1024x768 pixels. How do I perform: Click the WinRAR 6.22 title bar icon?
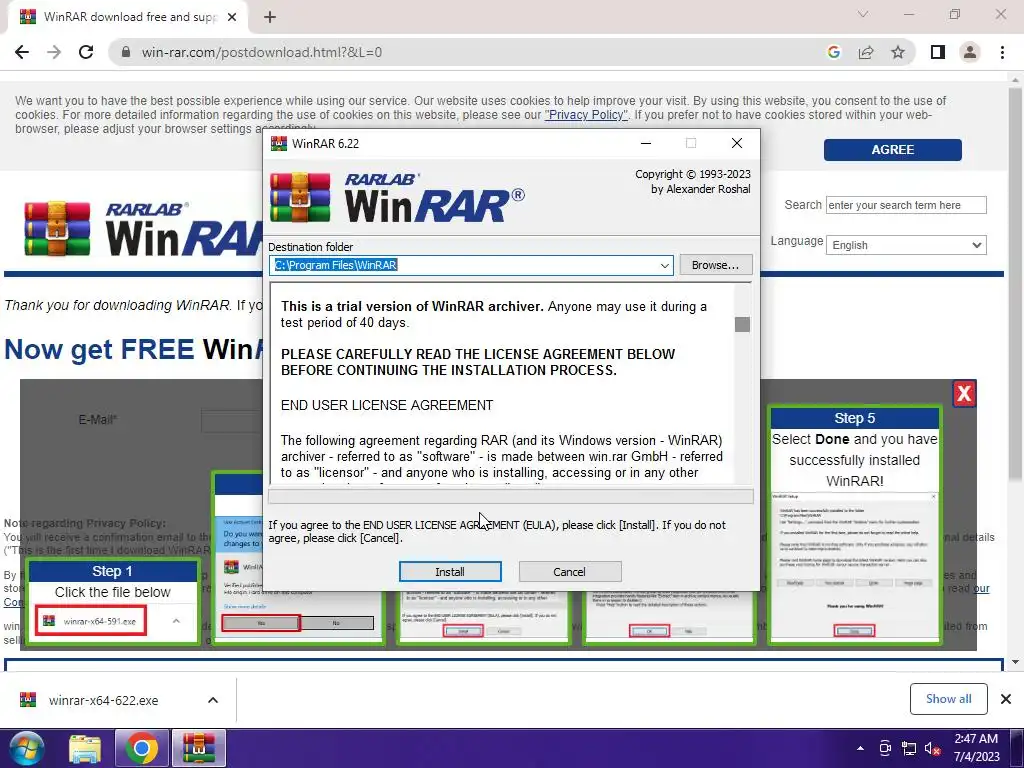pyautogui.click(x=279, y=143)
